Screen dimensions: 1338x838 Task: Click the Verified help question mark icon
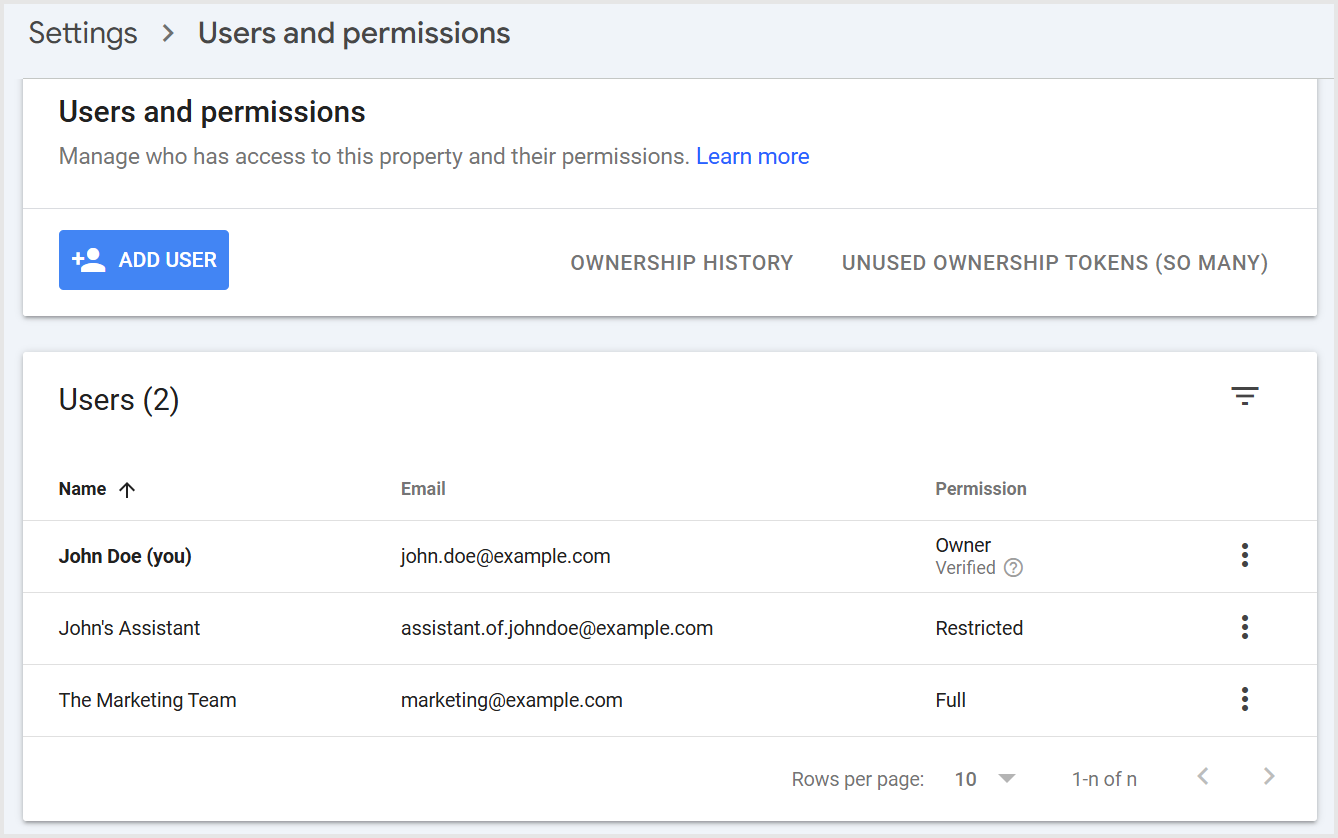[1013, 568]
